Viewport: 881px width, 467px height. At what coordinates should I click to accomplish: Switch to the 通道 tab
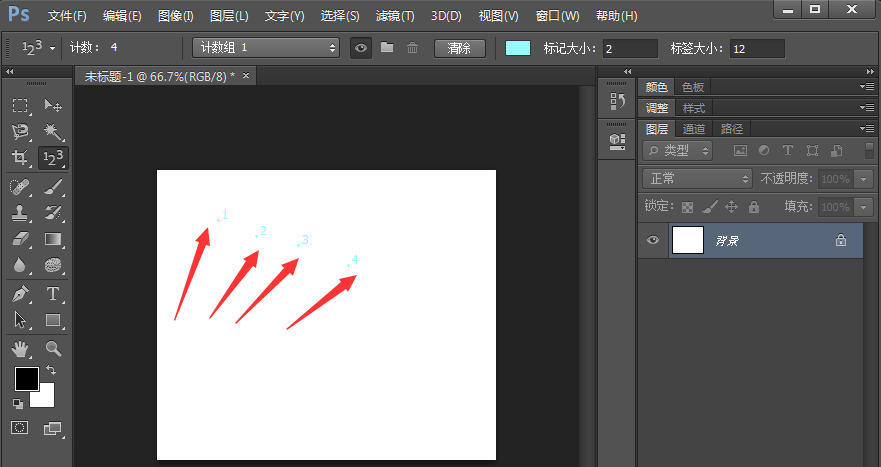[x=694, y=129]
